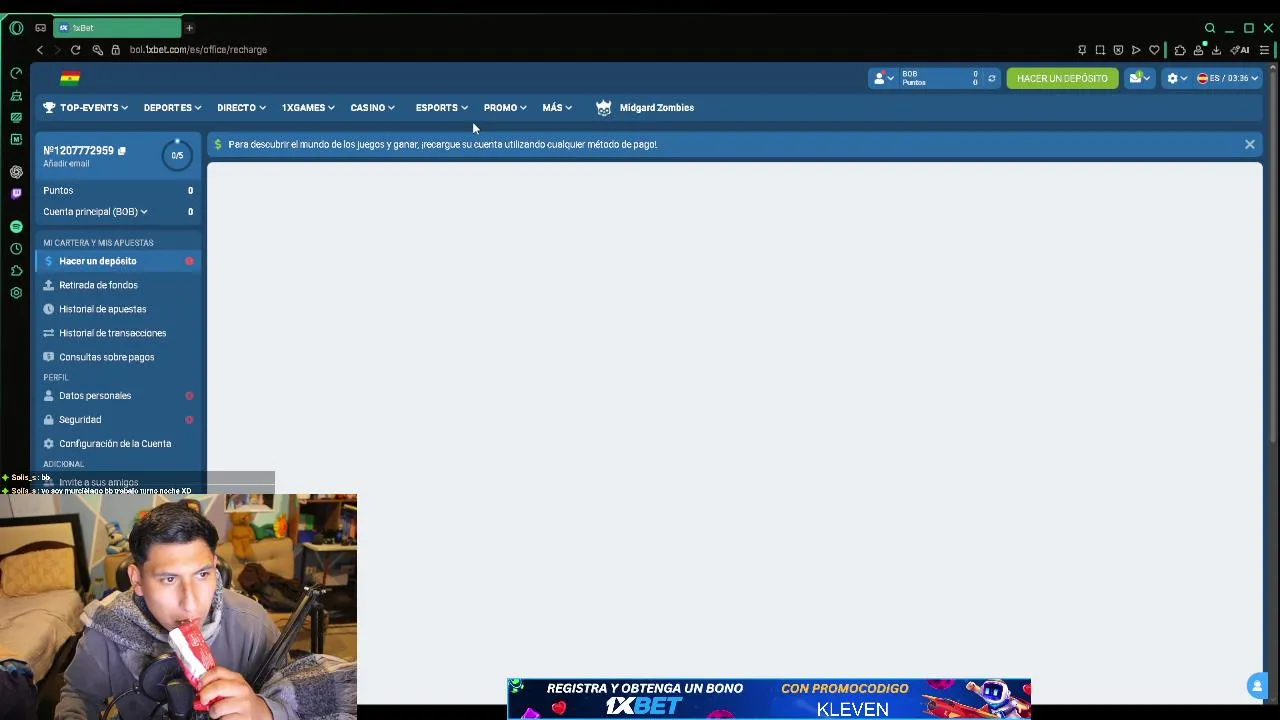Click the 1XBET promo banner
Viewport: 1280px width, 720px height.
[x=768, y=698]
